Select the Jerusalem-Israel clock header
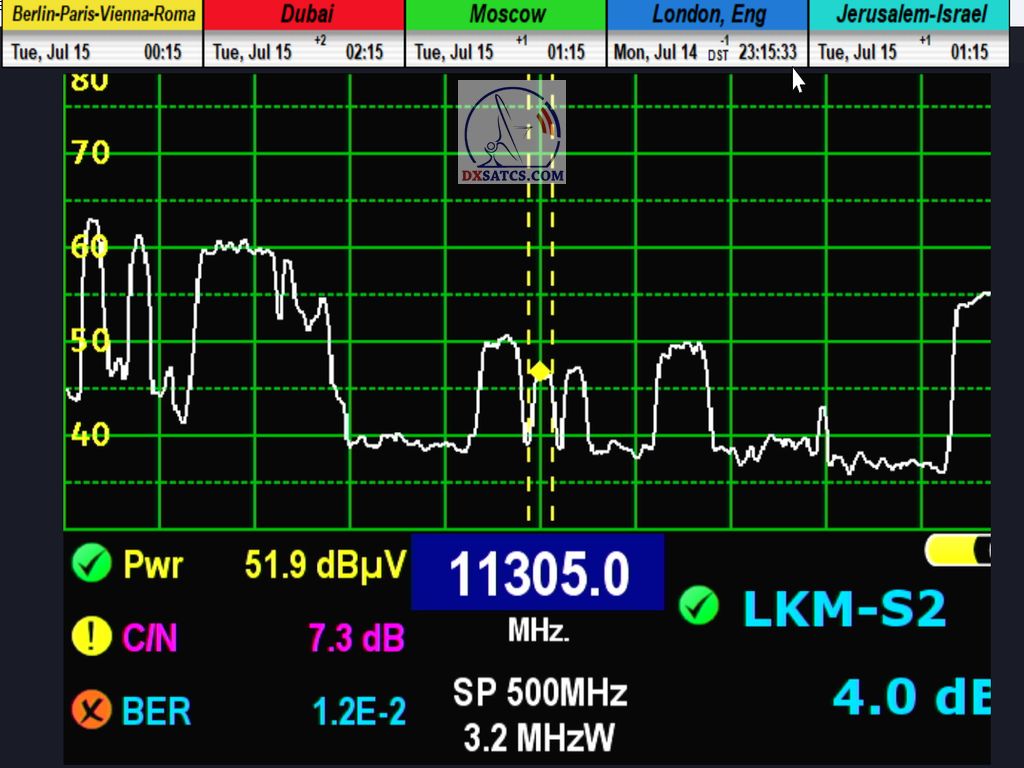 910,15
